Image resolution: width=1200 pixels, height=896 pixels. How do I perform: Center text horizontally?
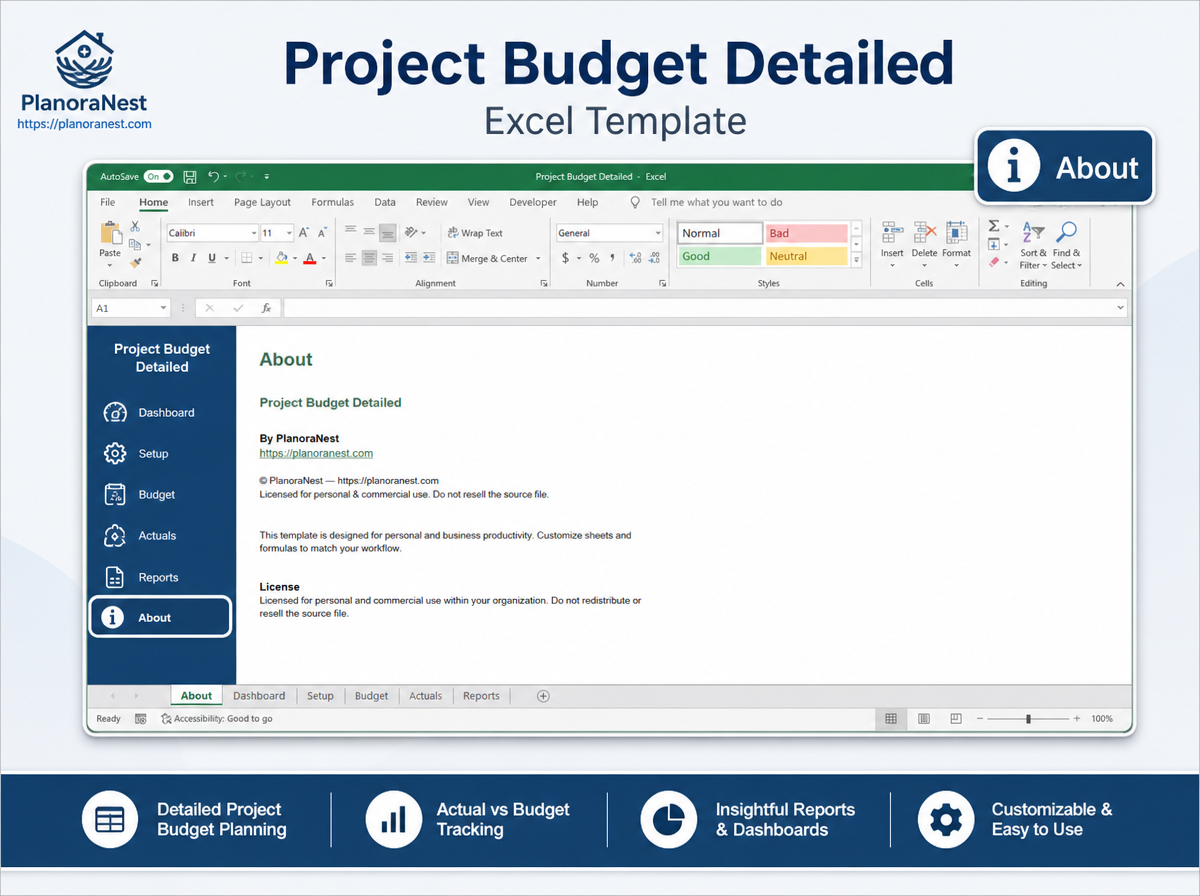tap(369, 258)
